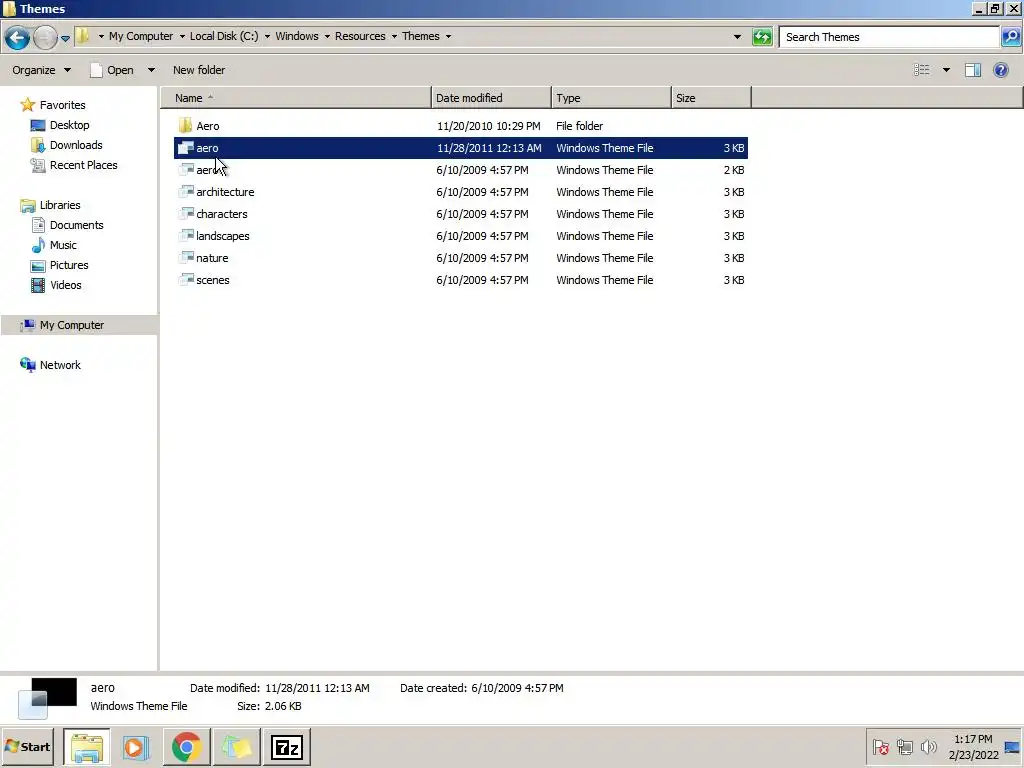
Task: Sort by Date modified column
Action: click(491, 98)
